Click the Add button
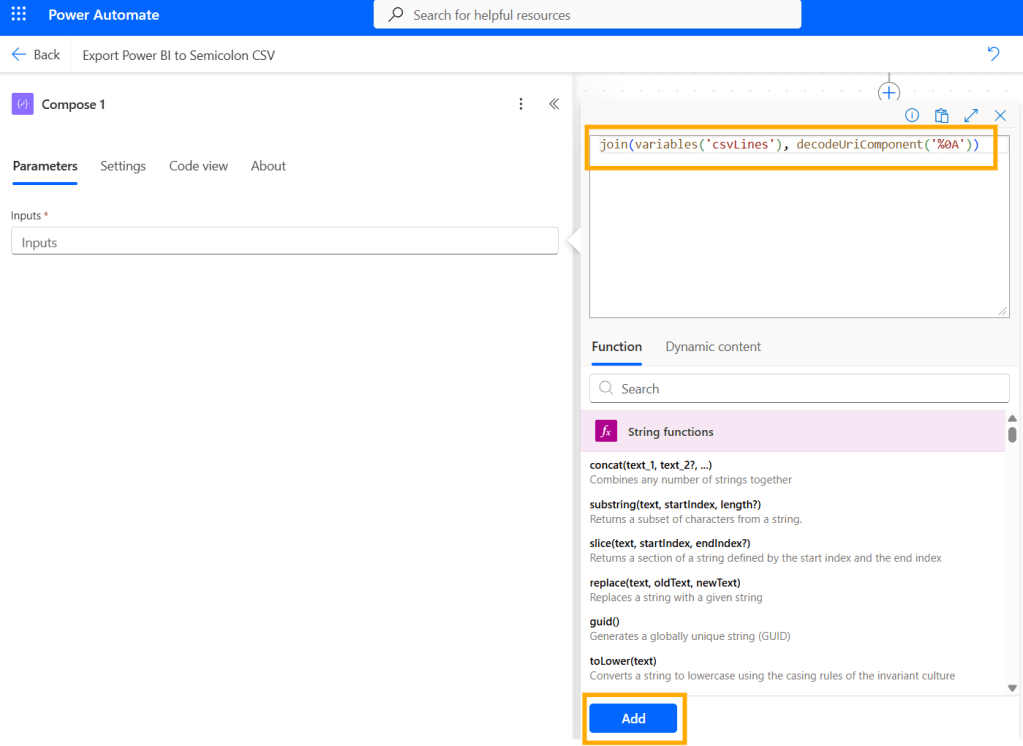This screenshot has height=746, width=1023. [x=633, y=718]
